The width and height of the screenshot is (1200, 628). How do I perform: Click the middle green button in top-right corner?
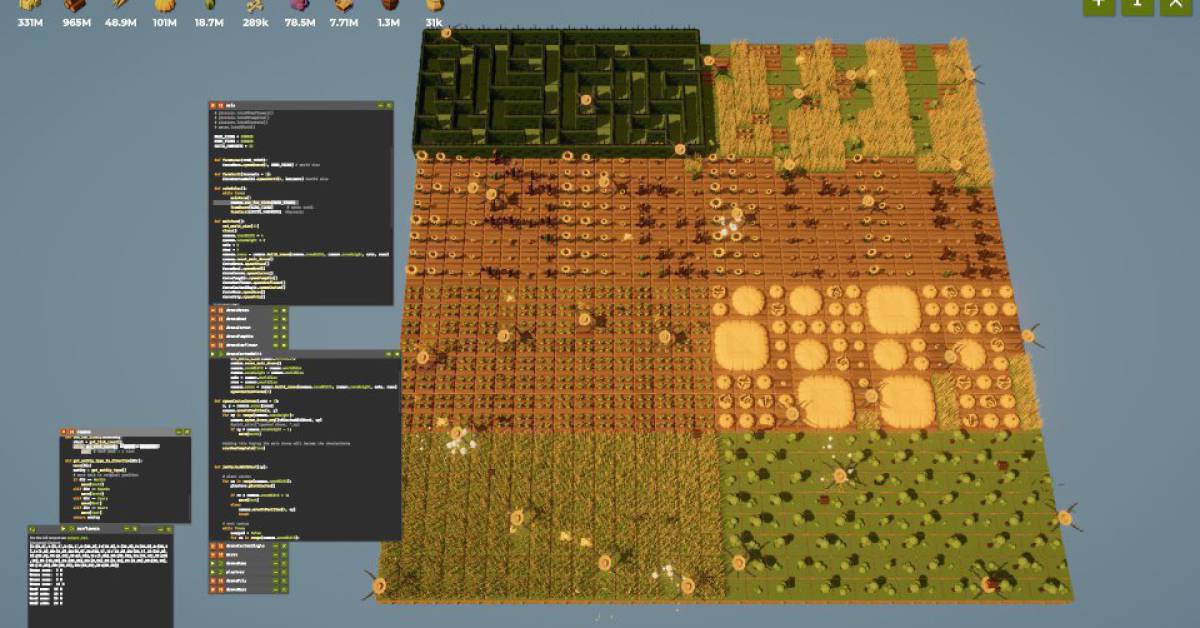point(1136,5)
